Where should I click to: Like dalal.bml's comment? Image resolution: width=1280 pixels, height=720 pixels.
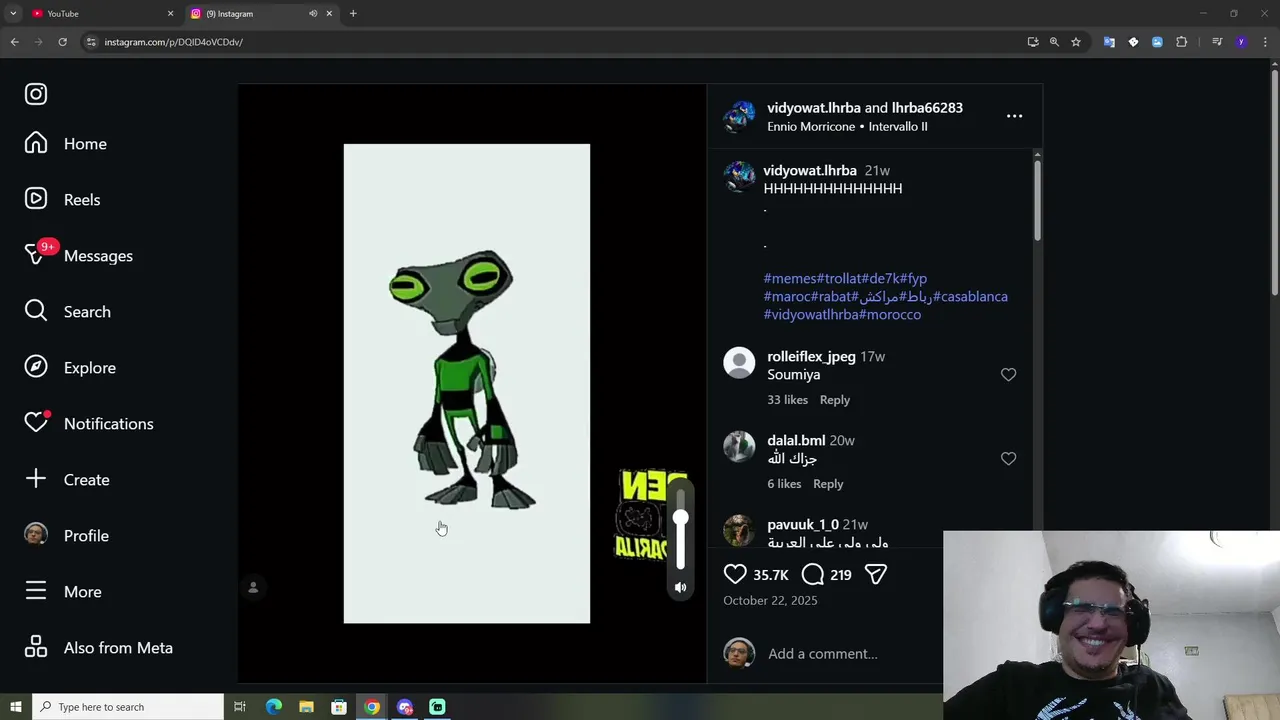point(1008,459)
